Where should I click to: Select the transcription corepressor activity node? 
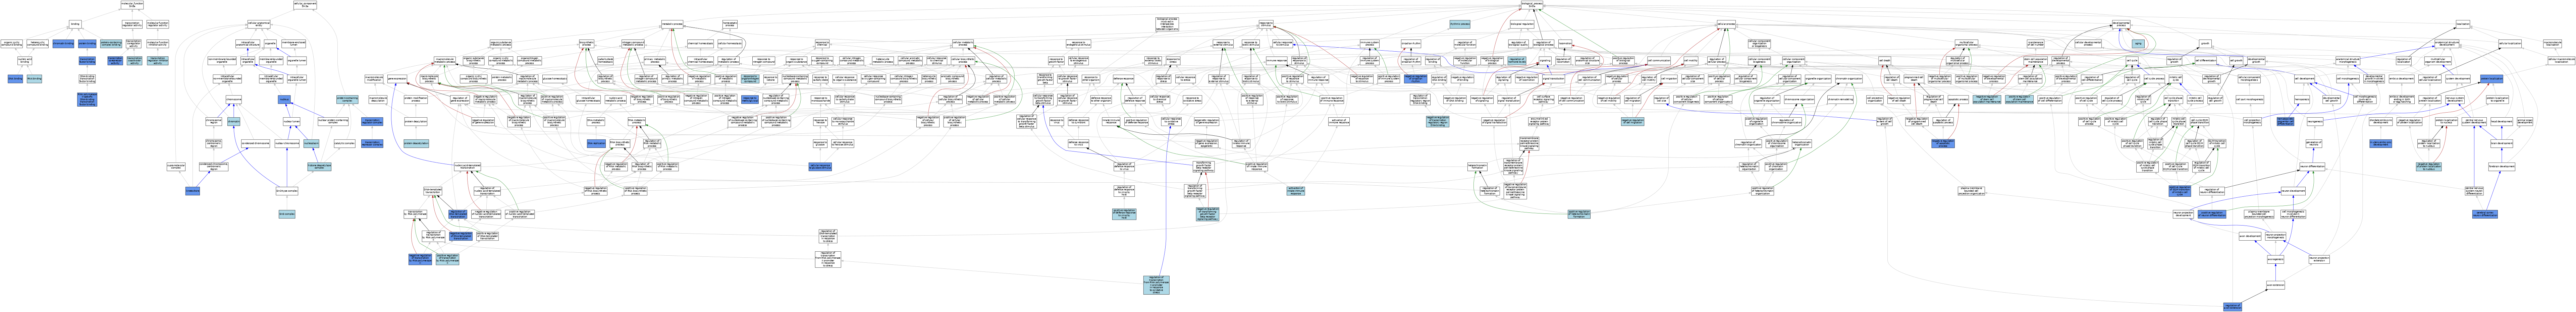point(115,61)
